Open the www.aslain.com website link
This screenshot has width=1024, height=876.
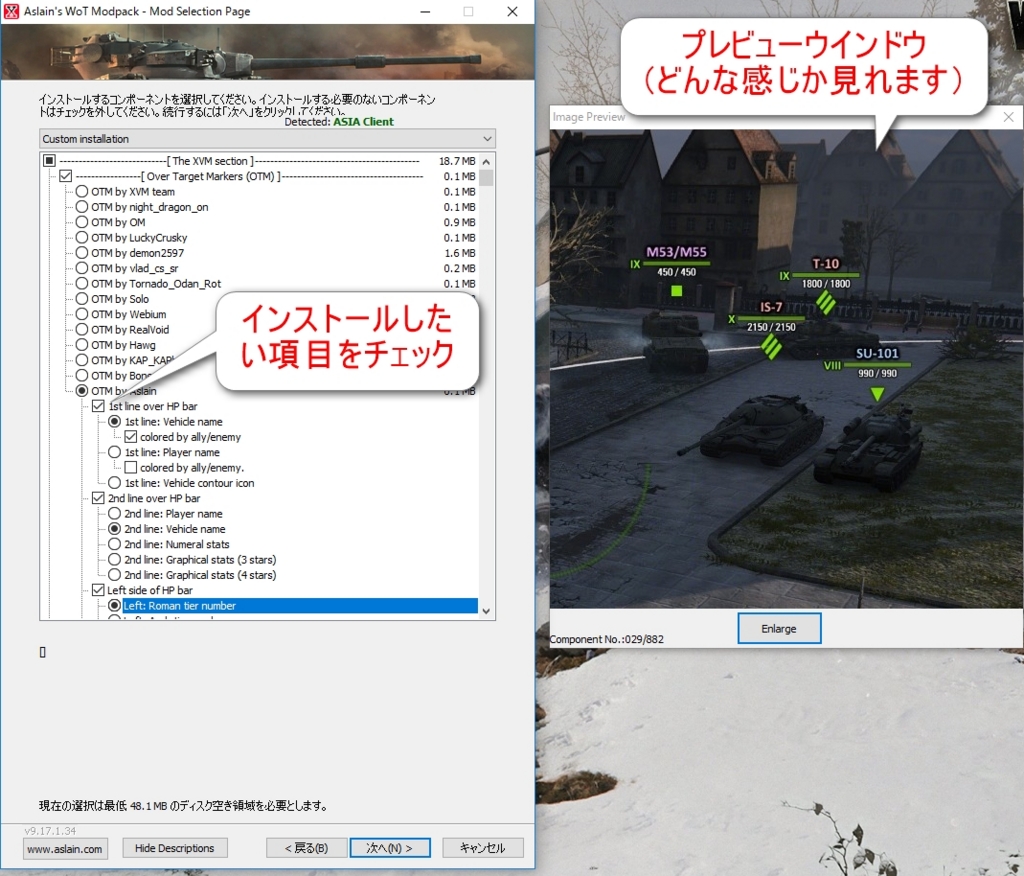(x=64, y=848)
